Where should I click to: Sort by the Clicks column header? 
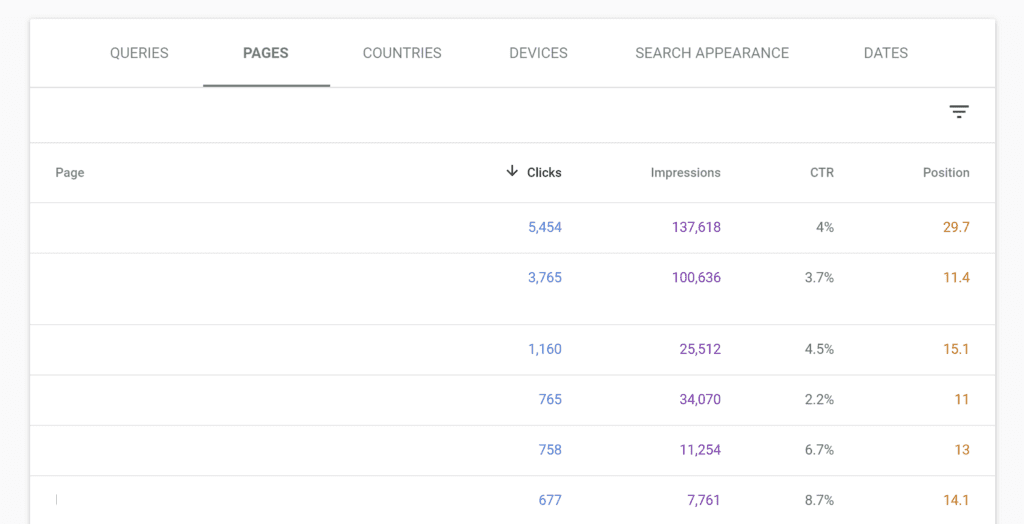(544, 172)
